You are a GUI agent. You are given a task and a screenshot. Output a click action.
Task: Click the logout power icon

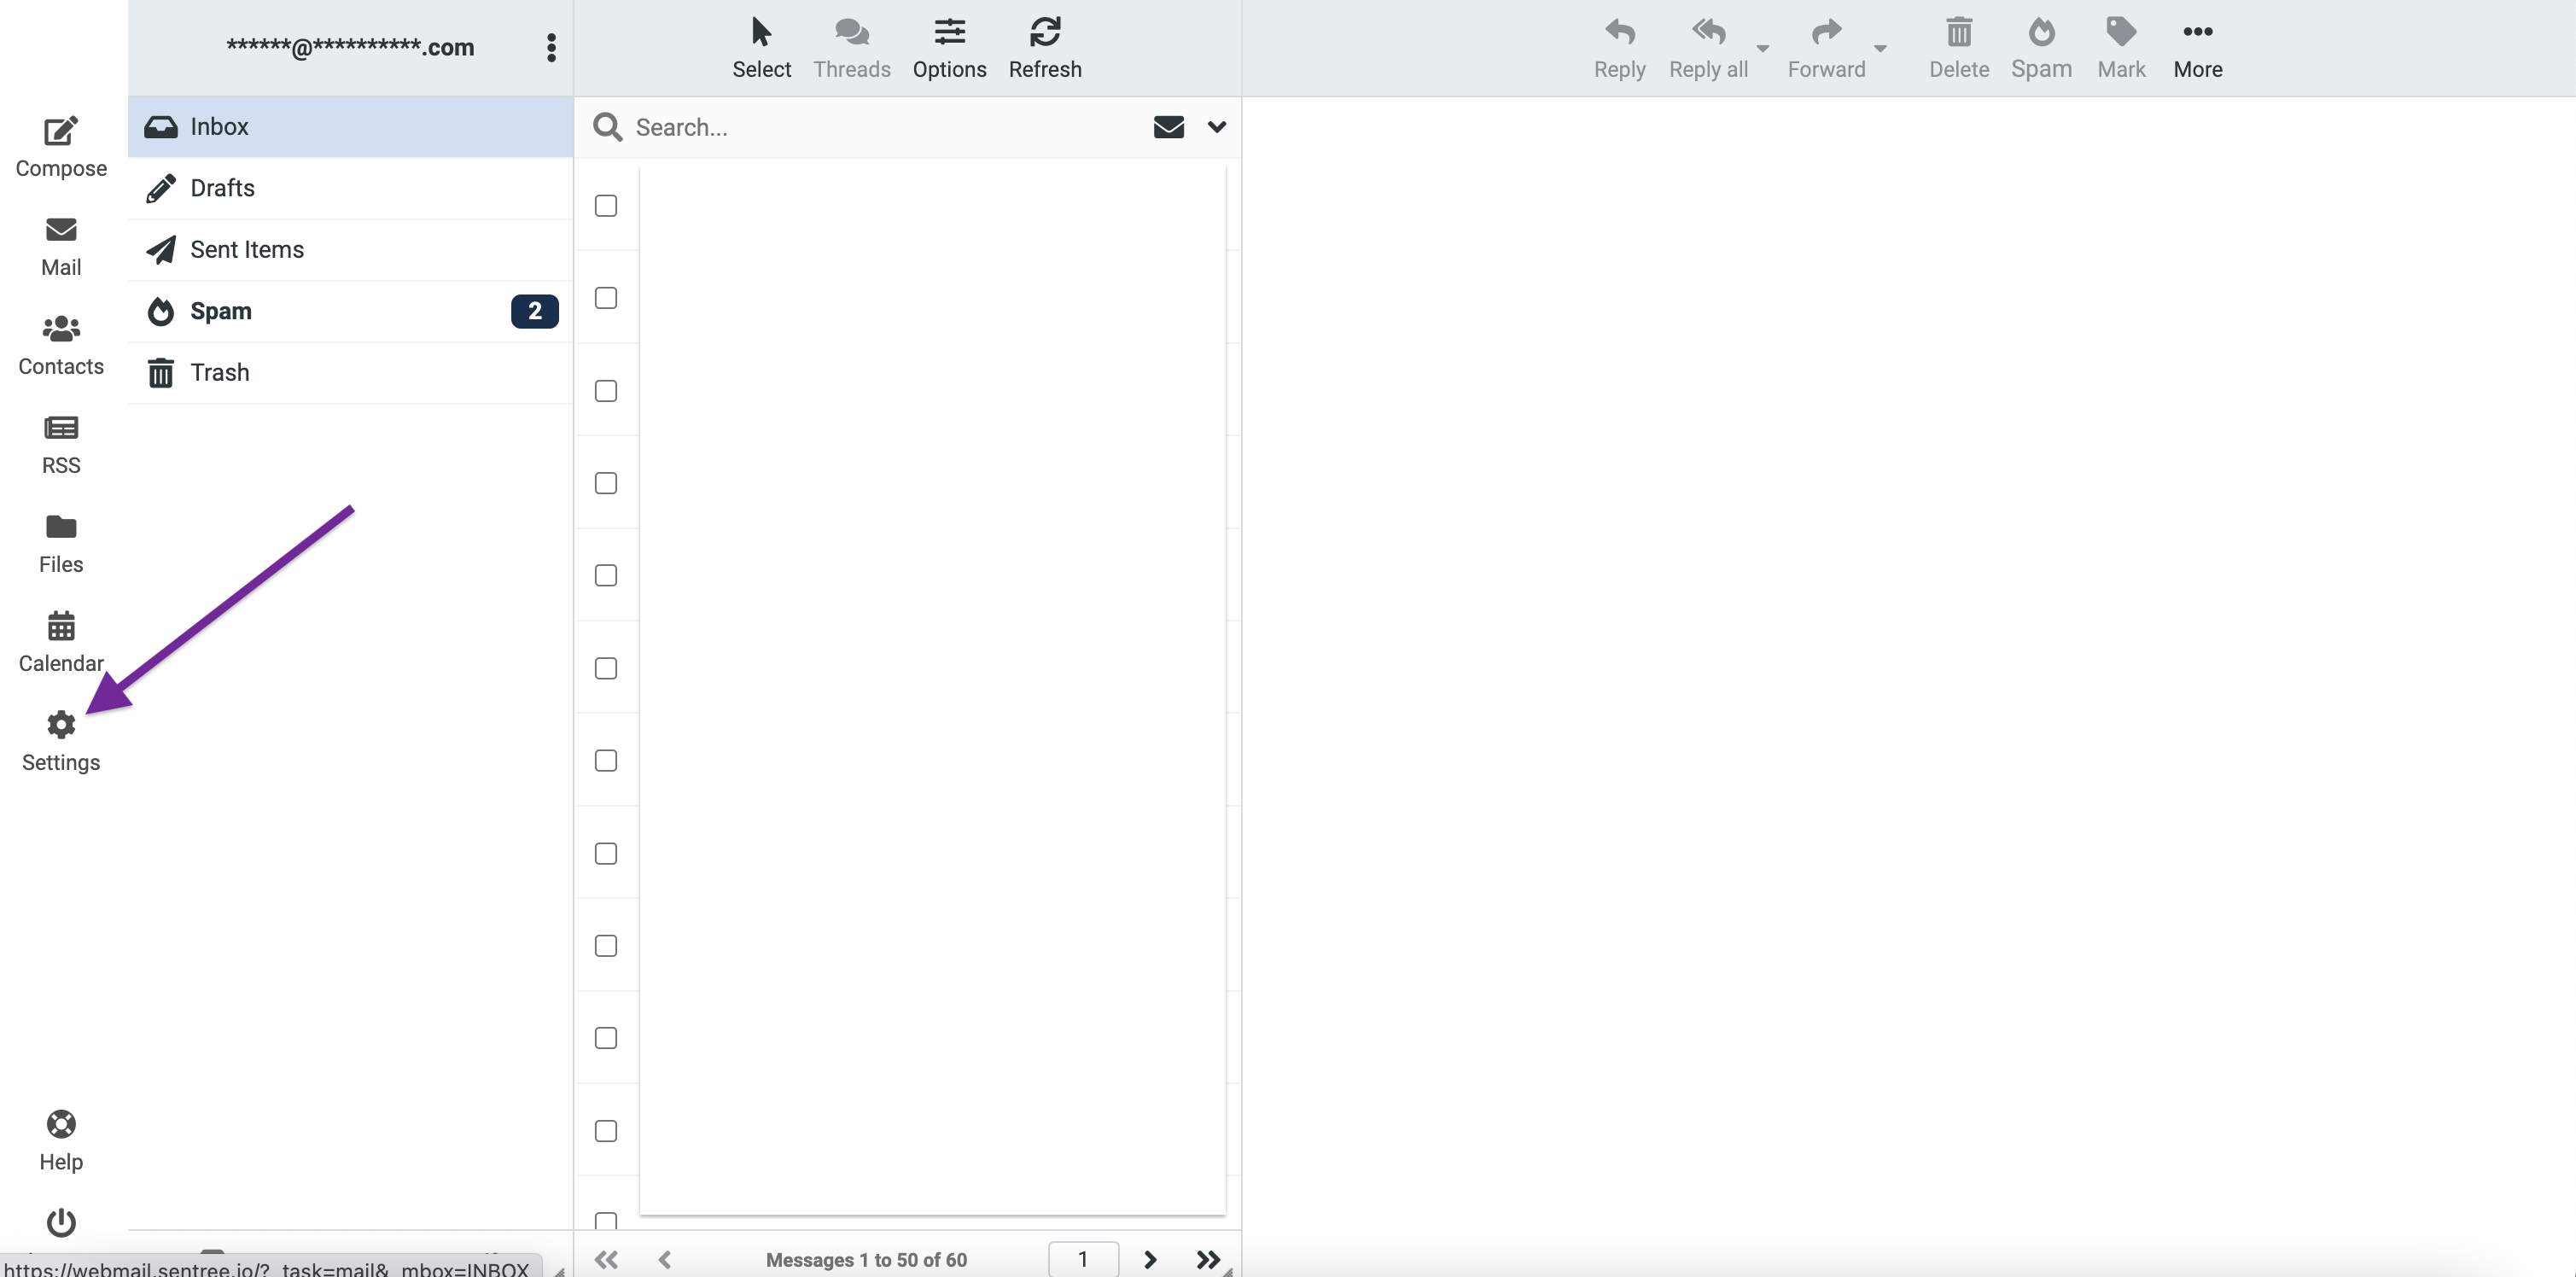coord(61,1222)
